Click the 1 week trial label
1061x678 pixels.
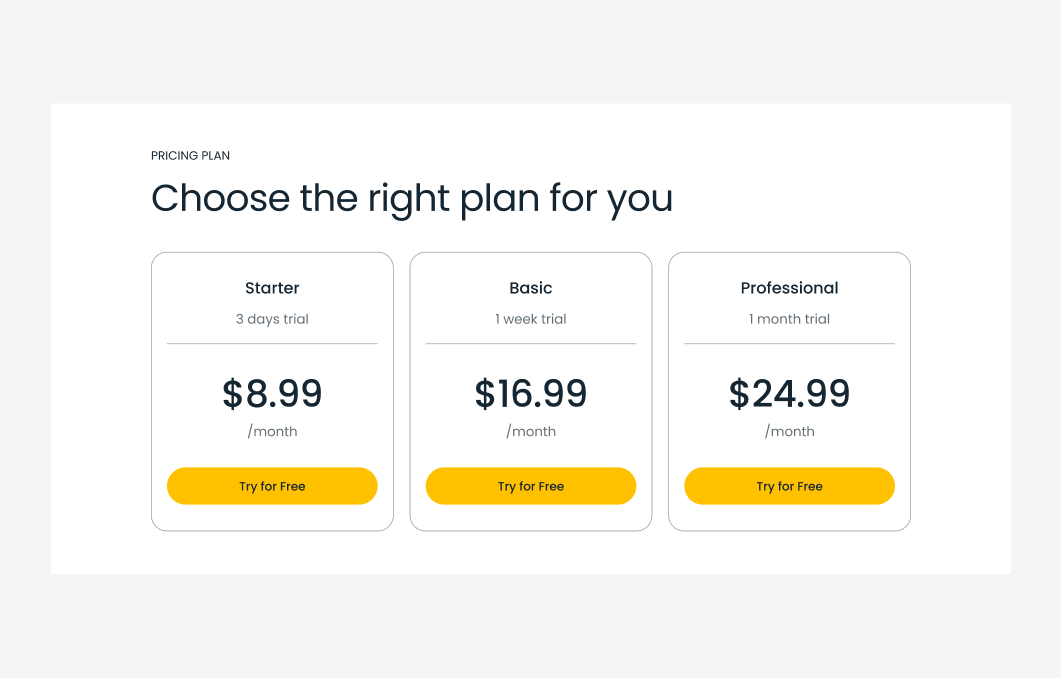(531, 319)
